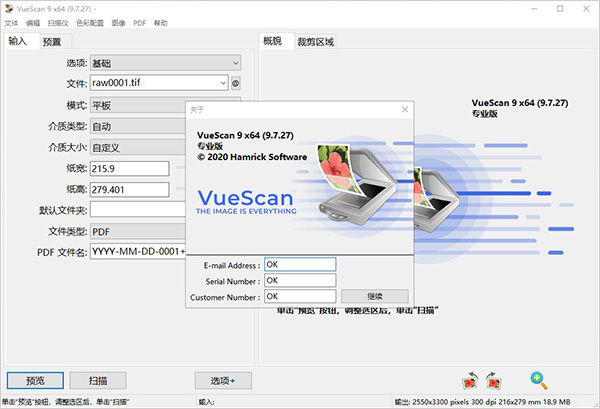Image resolution: width=600 pixels, height=409 pixels.
Task: Click the VueScan app icon in title bar
Action: coord(9,8)
